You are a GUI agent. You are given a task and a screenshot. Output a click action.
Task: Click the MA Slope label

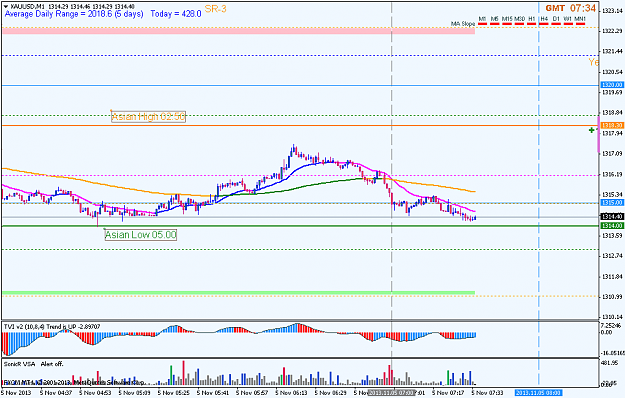463,24
